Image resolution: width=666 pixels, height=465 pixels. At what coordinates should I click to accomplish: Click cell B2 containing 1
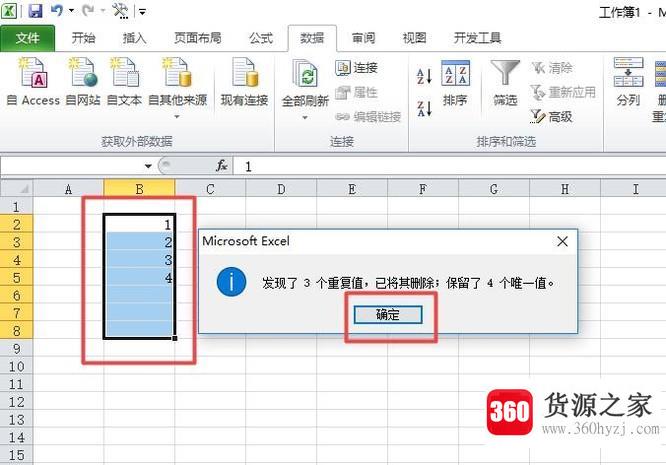coord(139,224)
